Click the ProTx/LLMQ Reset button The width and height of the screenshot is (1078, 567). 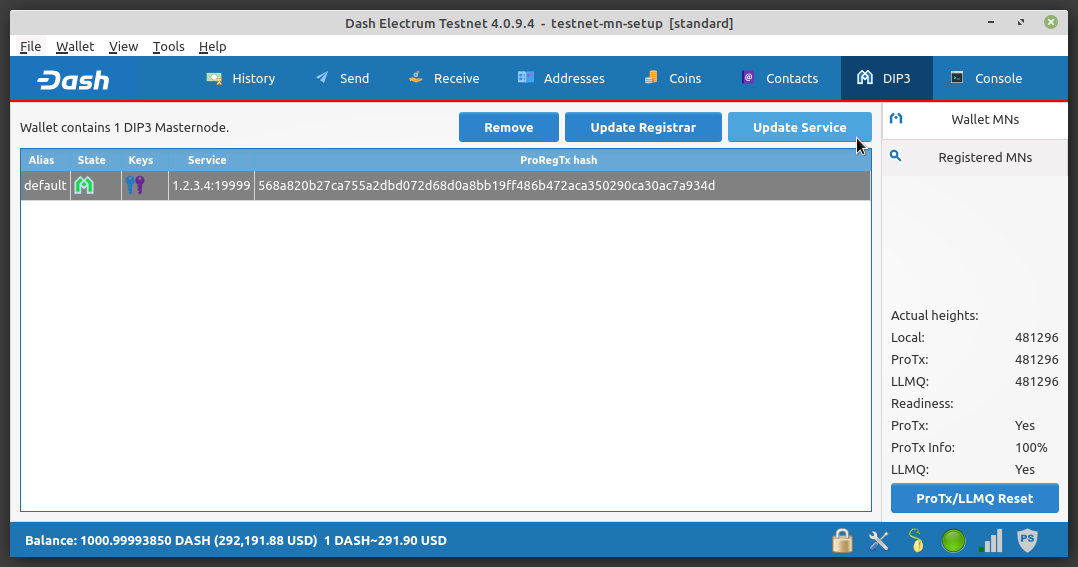click(x=974, y=498)
